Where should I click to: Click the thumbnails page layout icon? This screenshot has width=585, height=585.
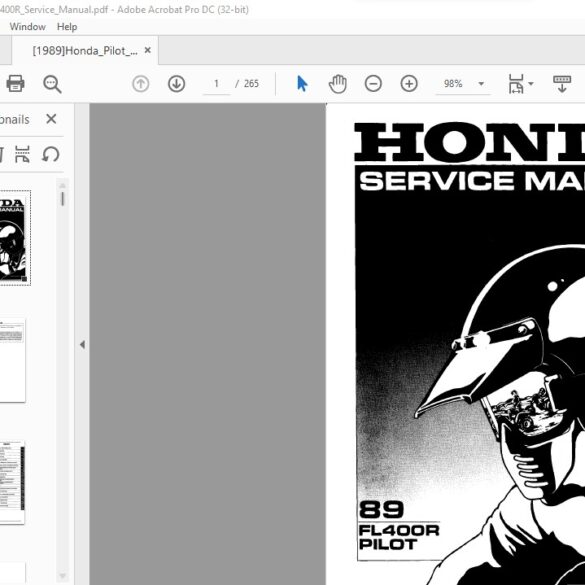[22, 154]
